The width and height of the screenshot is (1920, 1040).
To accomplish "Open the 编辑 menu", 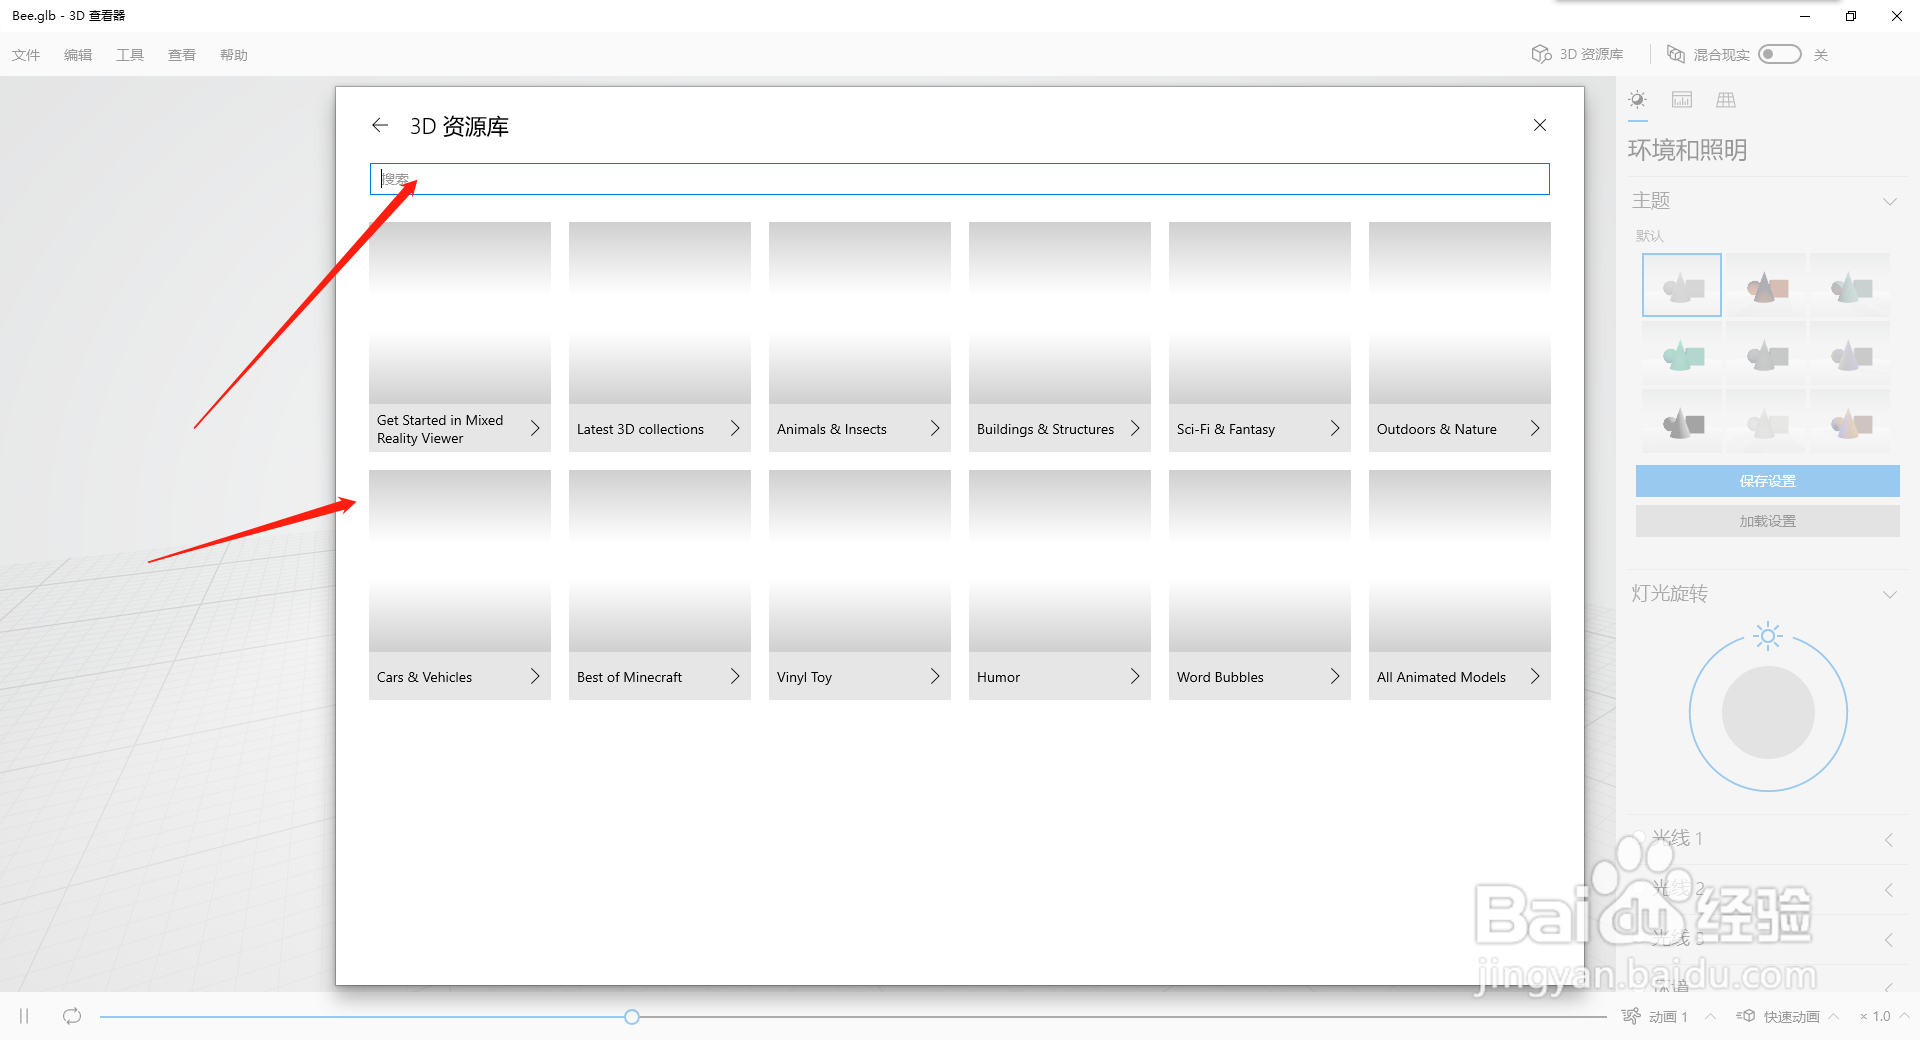I will (x=78, y=55).
